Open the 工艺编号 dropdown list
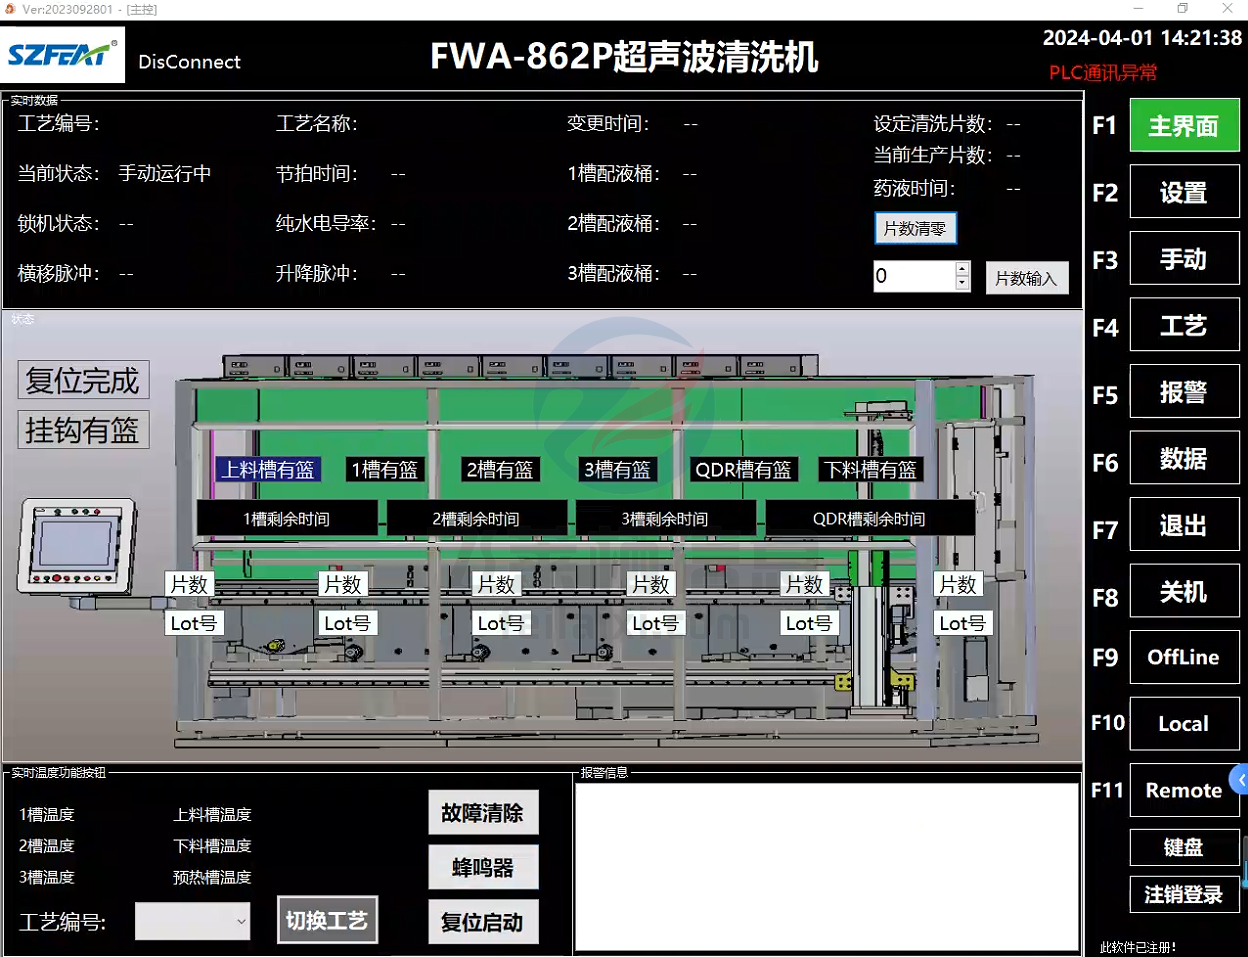The image size is (1248, 957). click(192, 921)
